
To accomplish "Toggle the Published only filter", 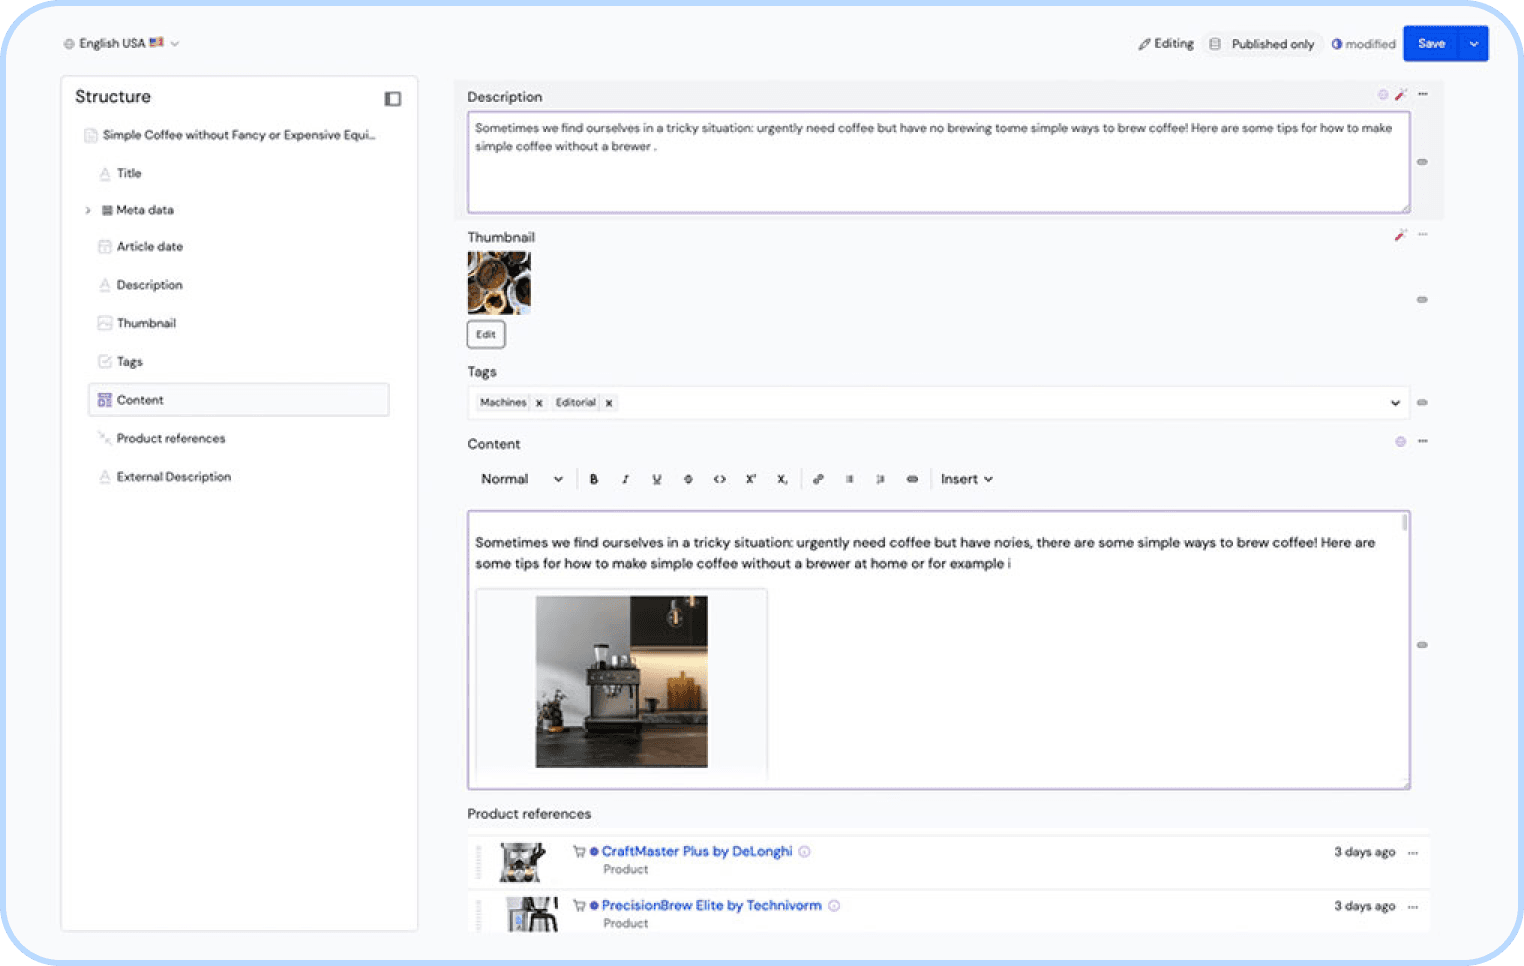I will point(1262,44).
